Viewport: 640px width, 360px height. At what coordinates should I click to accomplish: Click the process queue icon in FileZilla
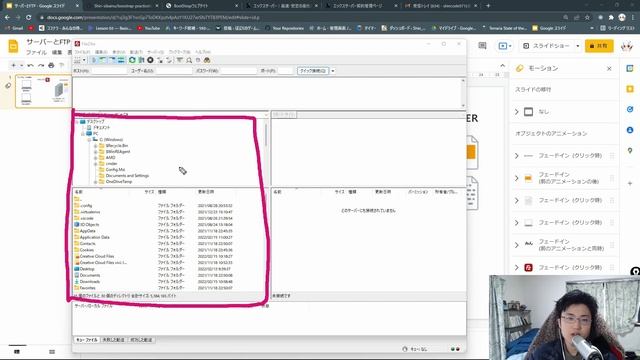[x=141, y=60]
